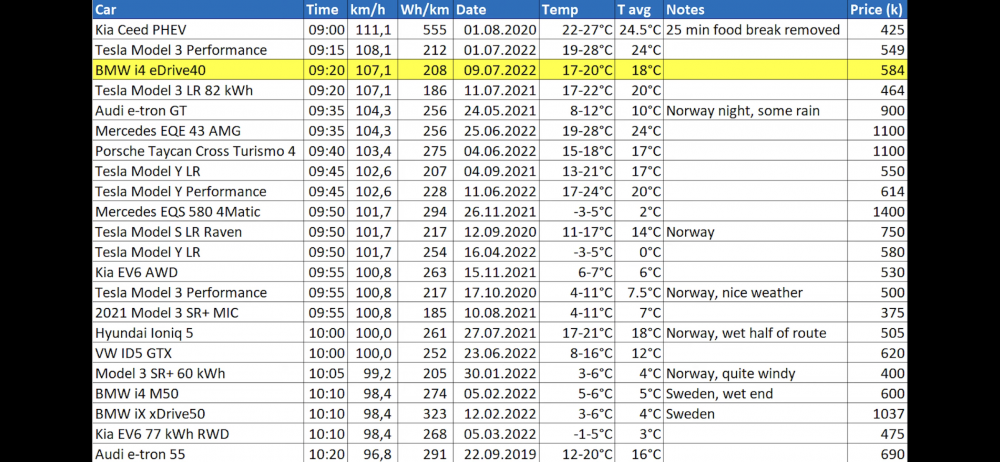The height and width of the screenshot is (462, 1000).
Task: Click the 'Norway night, some rain' note
Action: tap(743, 110)
